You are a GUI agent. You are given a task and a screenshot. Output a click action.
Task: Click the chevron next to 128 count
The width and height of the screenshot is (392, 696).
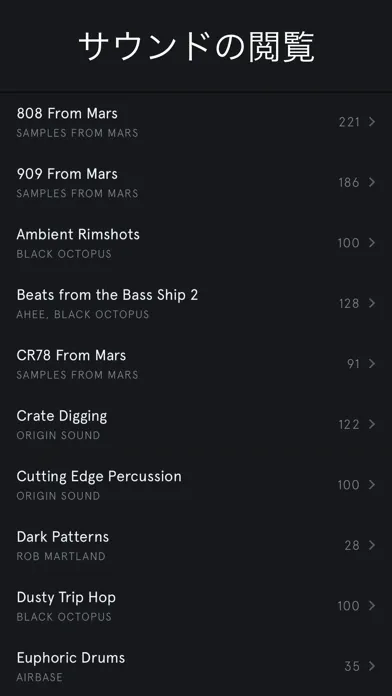[372, 303]
